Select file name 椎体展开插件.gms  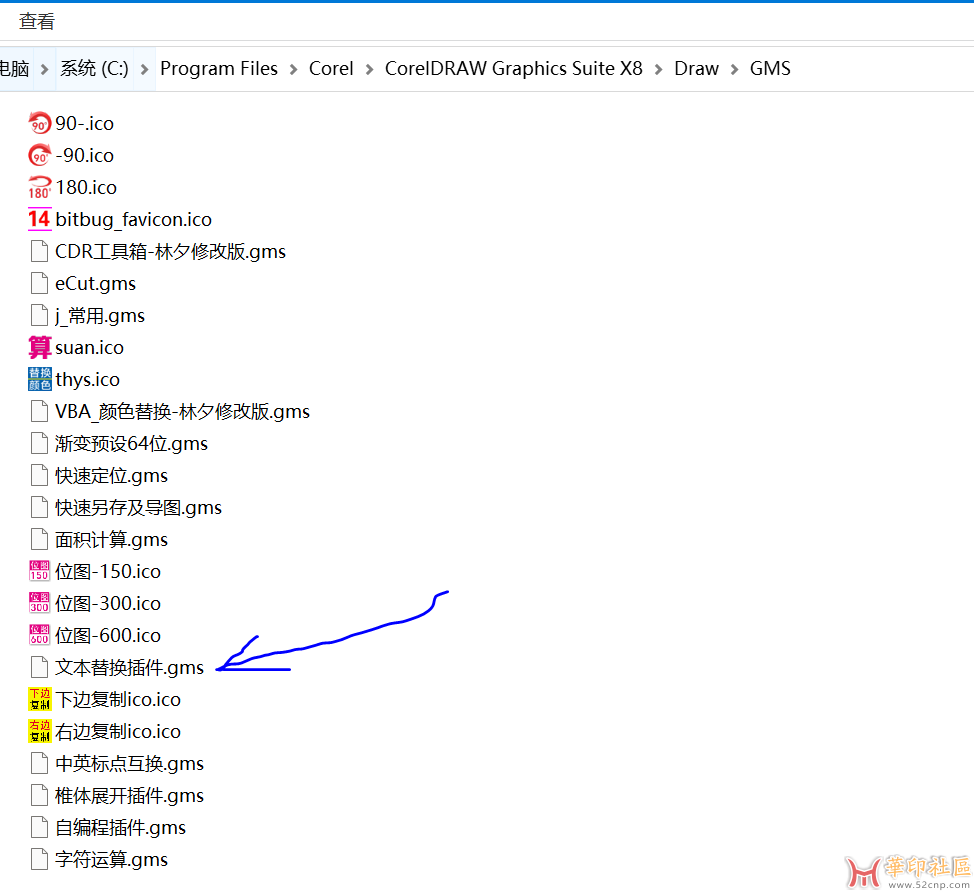click(129, 796)
